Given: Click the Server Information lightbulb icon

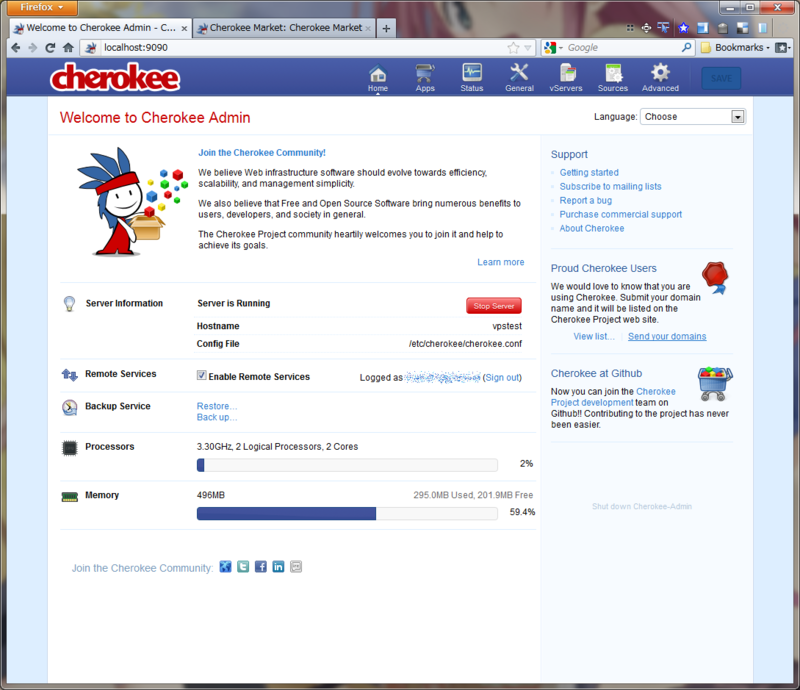Looking at the screenshot, I should point(69,304).
